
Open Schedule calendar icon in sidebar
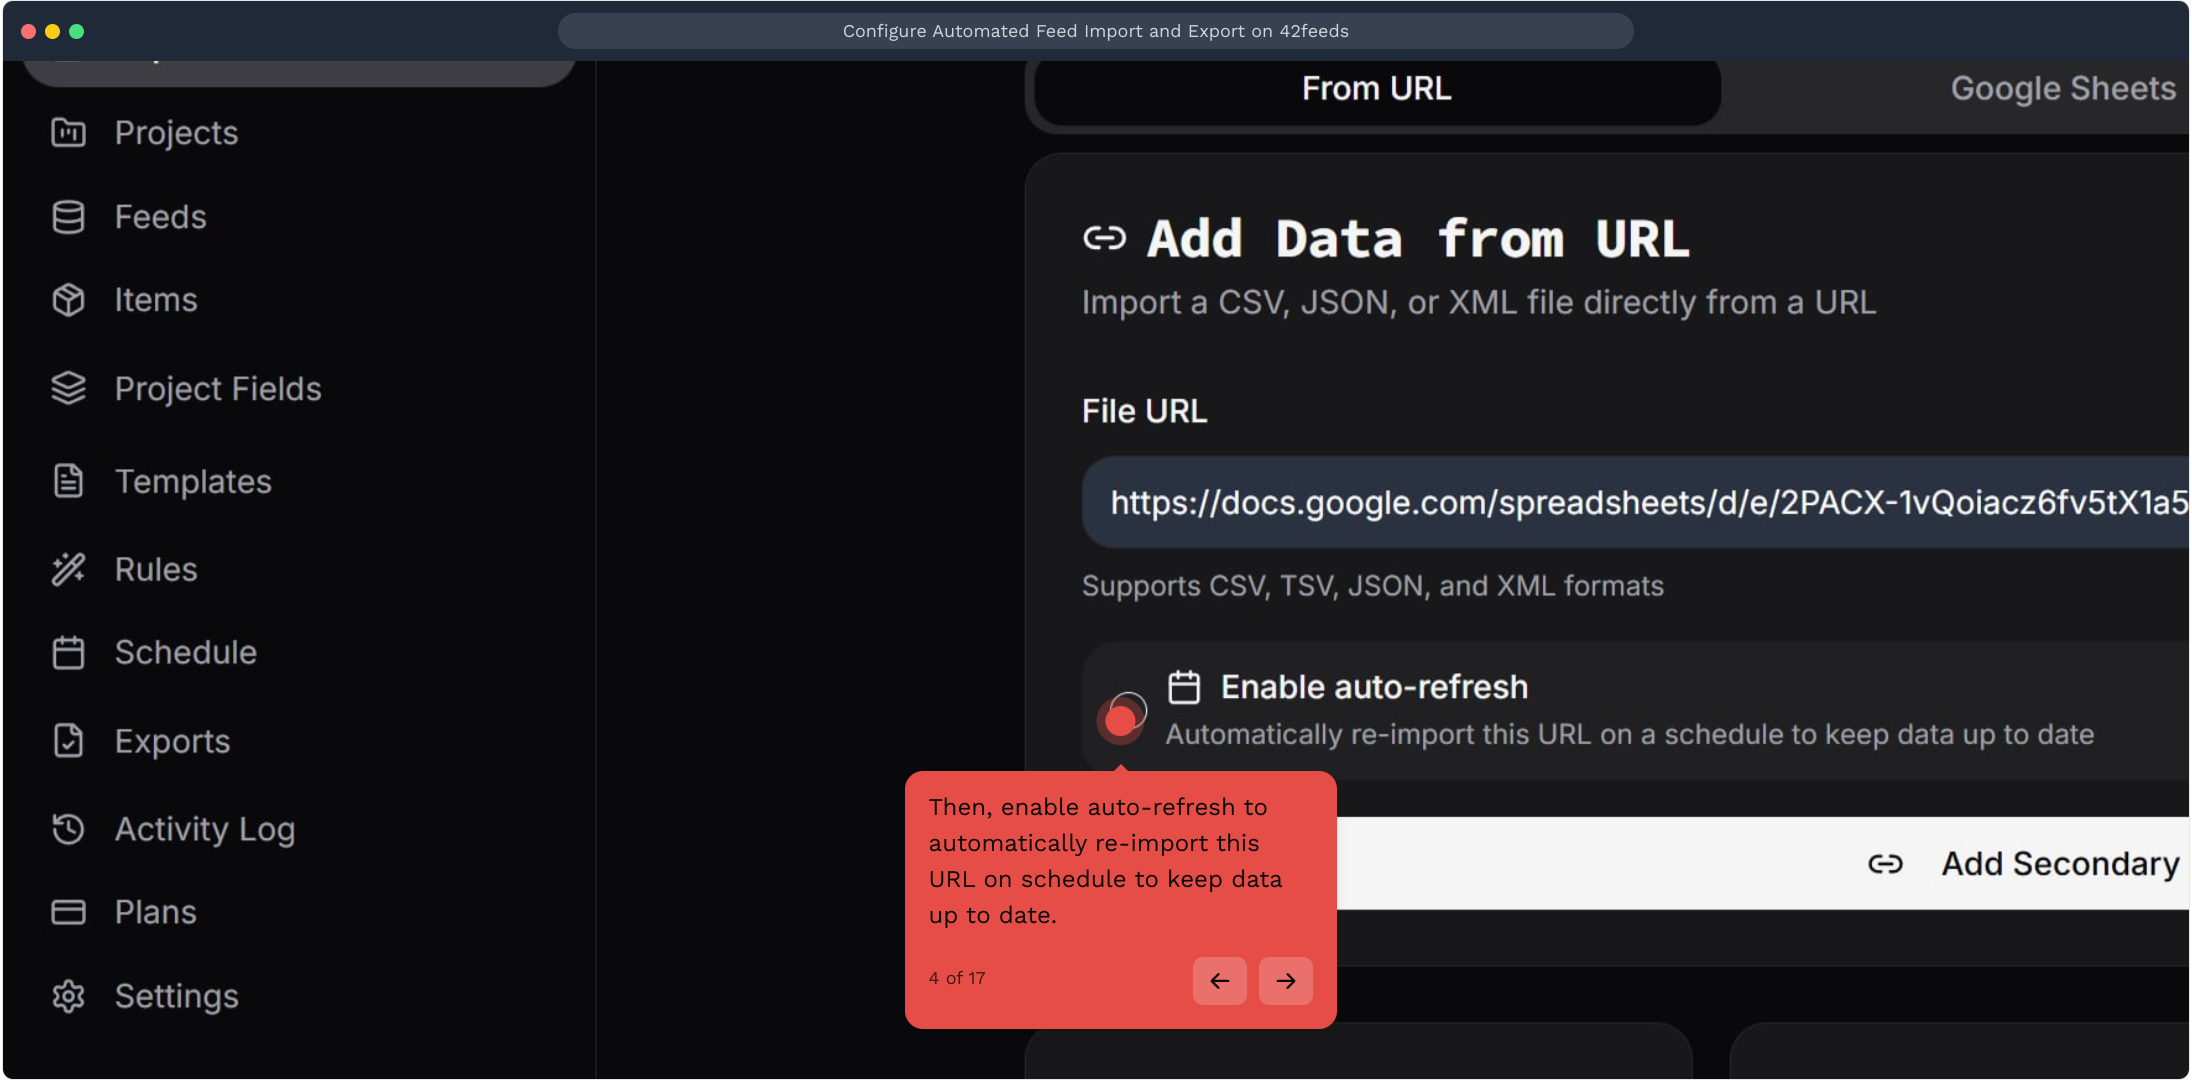(68, 652)
